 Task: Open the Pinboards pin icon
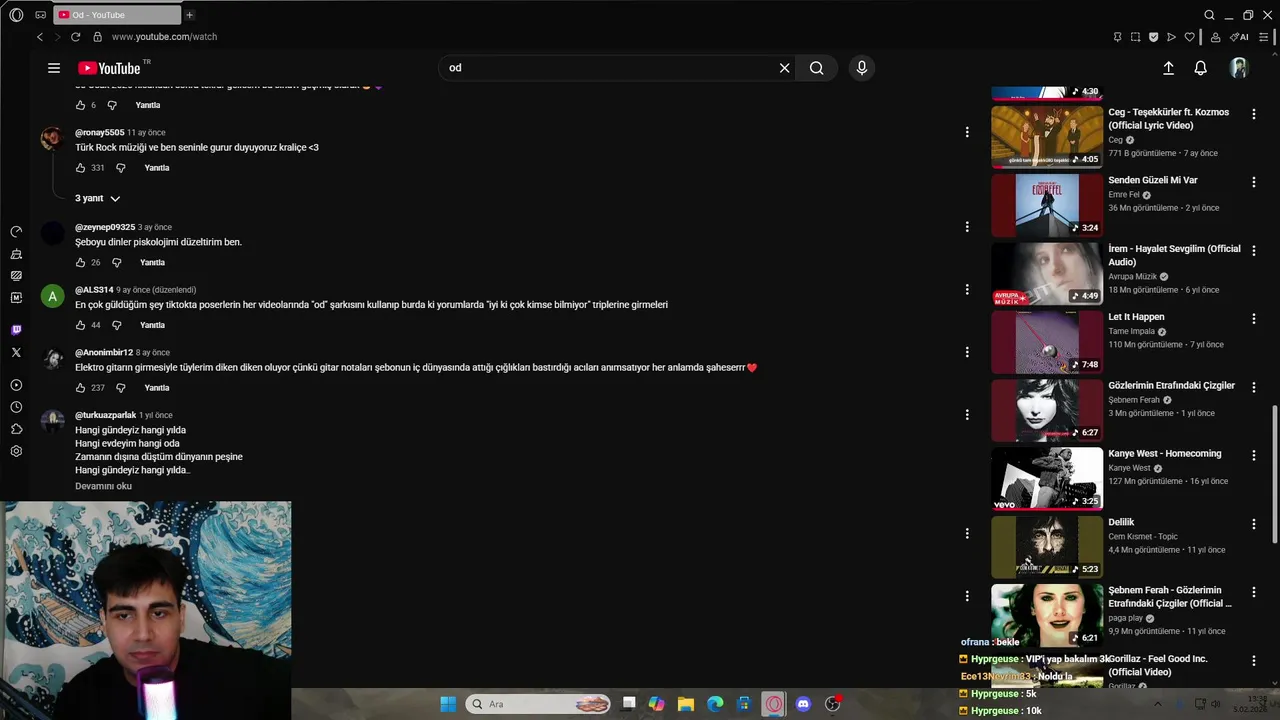[1117, 37]
